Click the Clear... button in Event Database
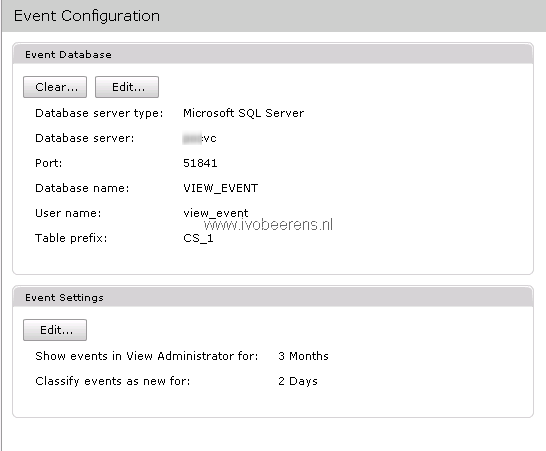This screenshot has width=546, height=451. pos(55,87)
